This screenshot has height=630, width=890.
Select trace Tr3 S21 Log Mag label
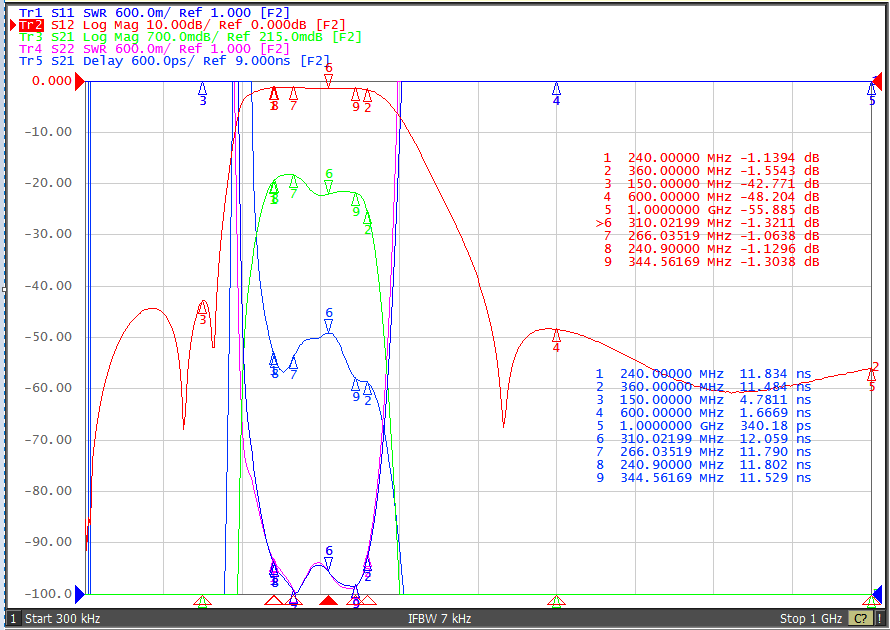coord(190,37)
